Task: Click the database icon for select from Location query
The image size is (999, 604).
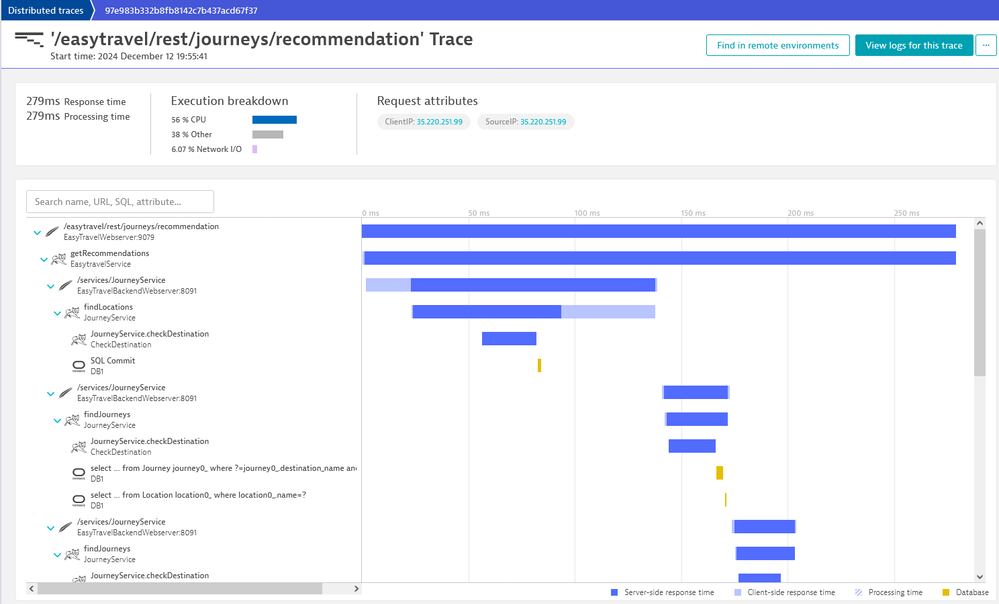Action: click(79, 500)
